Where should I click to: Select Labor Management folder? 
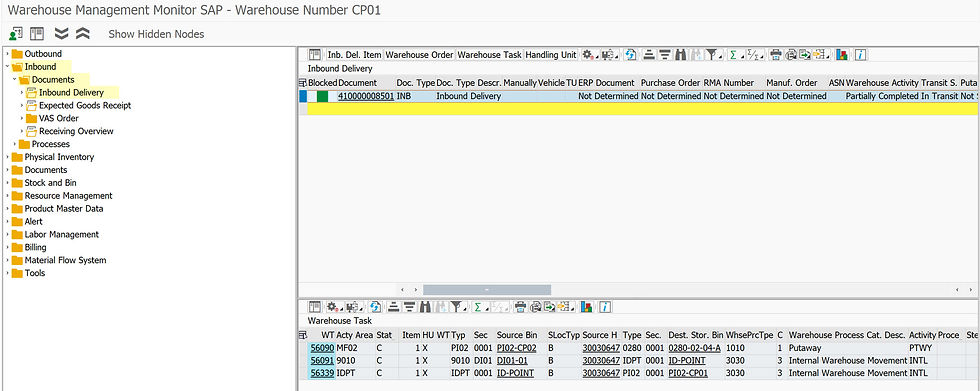click(x=62, y=234)
